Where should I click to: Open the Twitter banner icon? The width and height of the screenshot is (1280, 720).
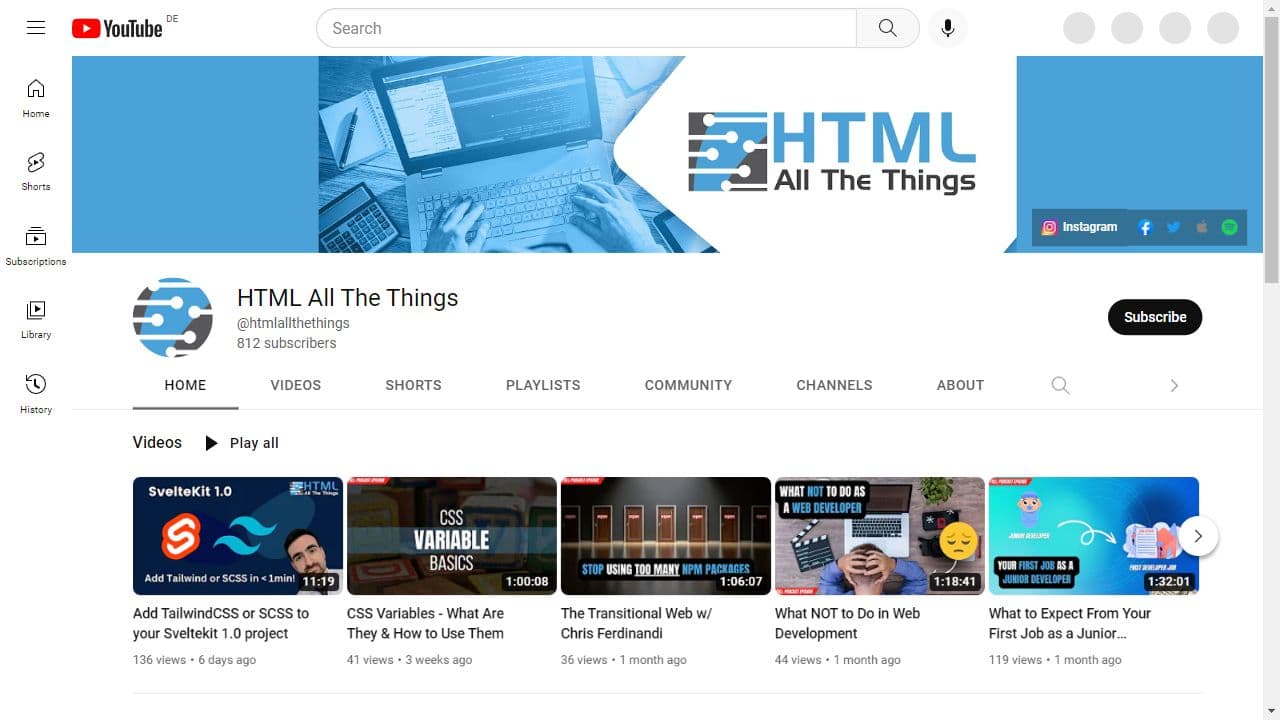click(1173, 227)
